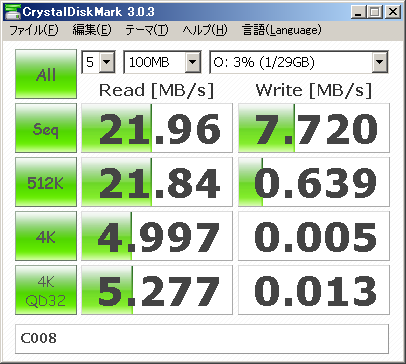
Task: Select the 512K write result 0.639
Action: 314,182
